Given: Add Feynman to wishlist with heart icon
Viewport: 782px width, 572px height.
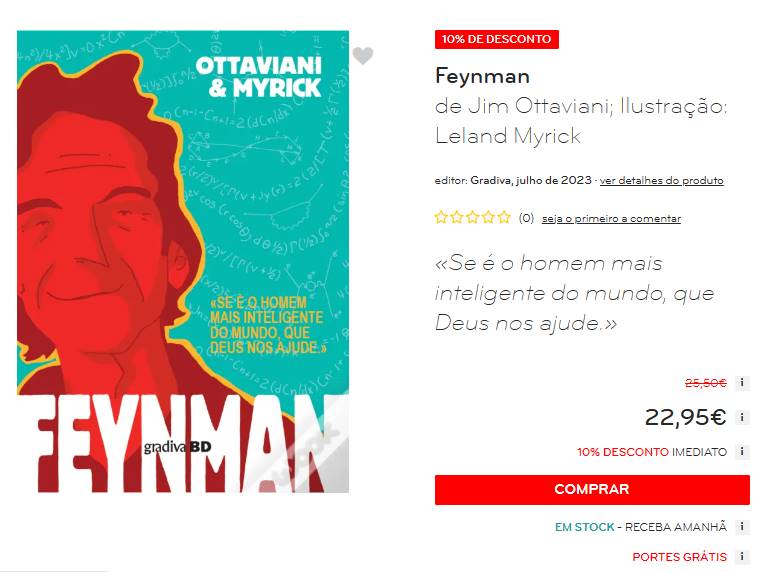Looking at the screenshot, I should [x=363, y=55].
